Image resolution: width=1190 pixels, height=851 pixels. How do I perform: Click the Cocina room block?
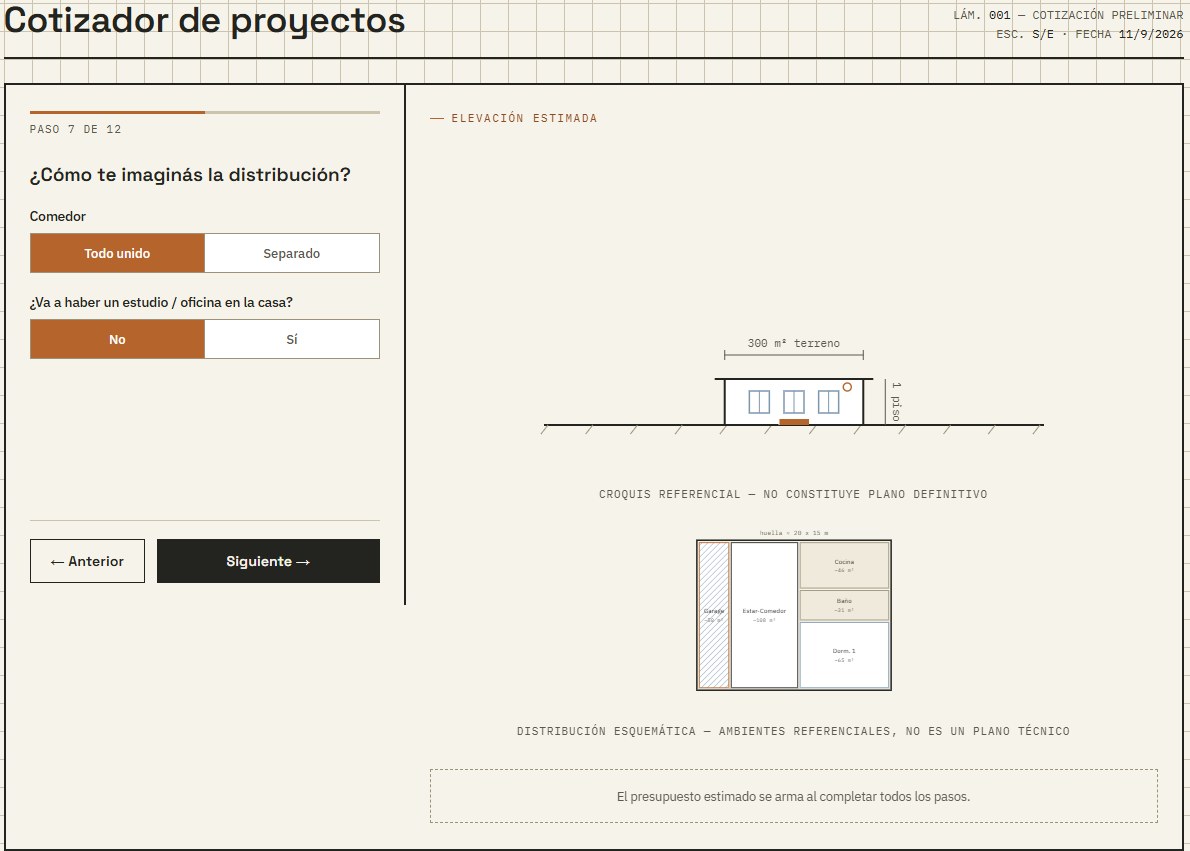(x=844, y=566)
